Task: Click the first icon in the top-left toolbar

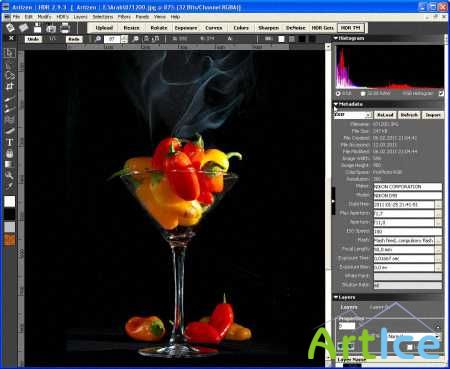Action: coord(10,28)
